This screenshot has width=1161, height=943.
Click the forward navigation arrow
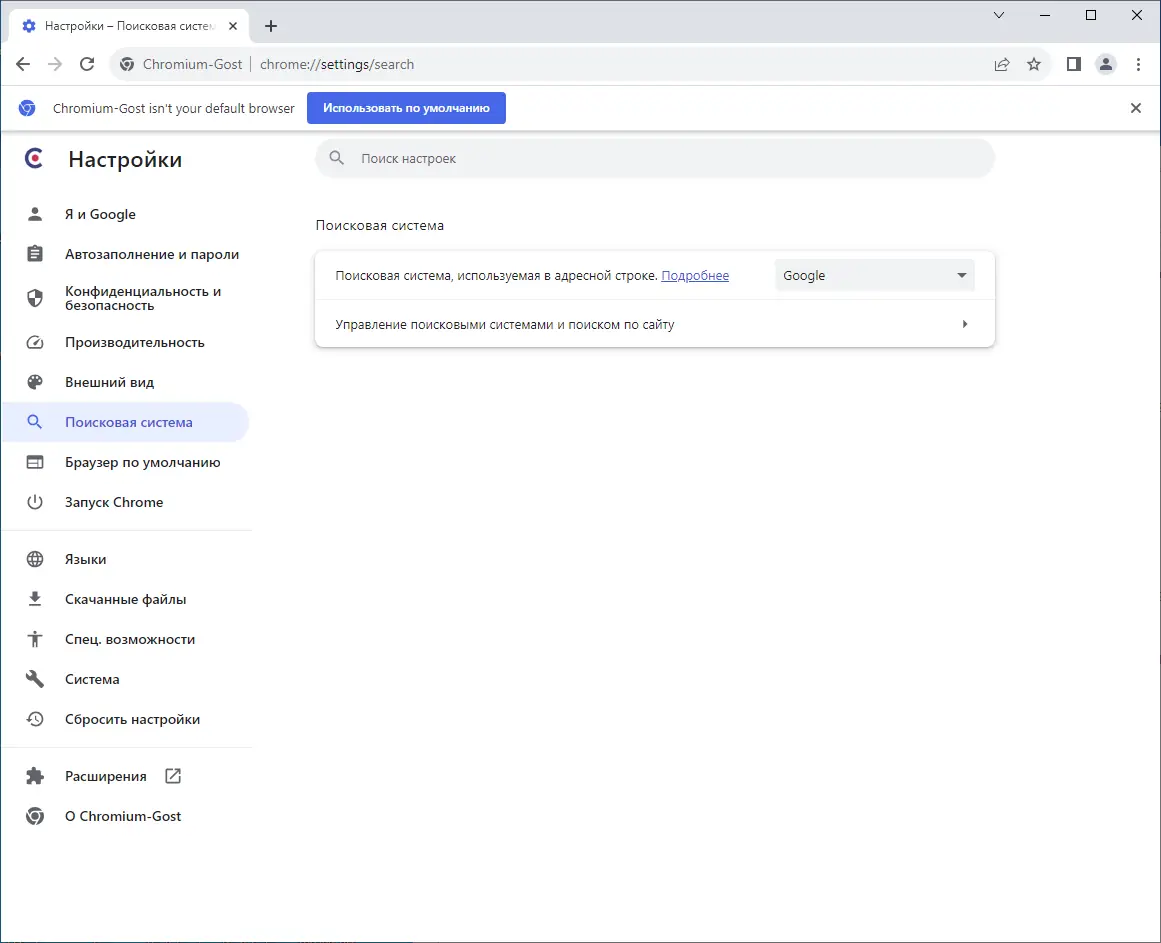tap(55, 64)
